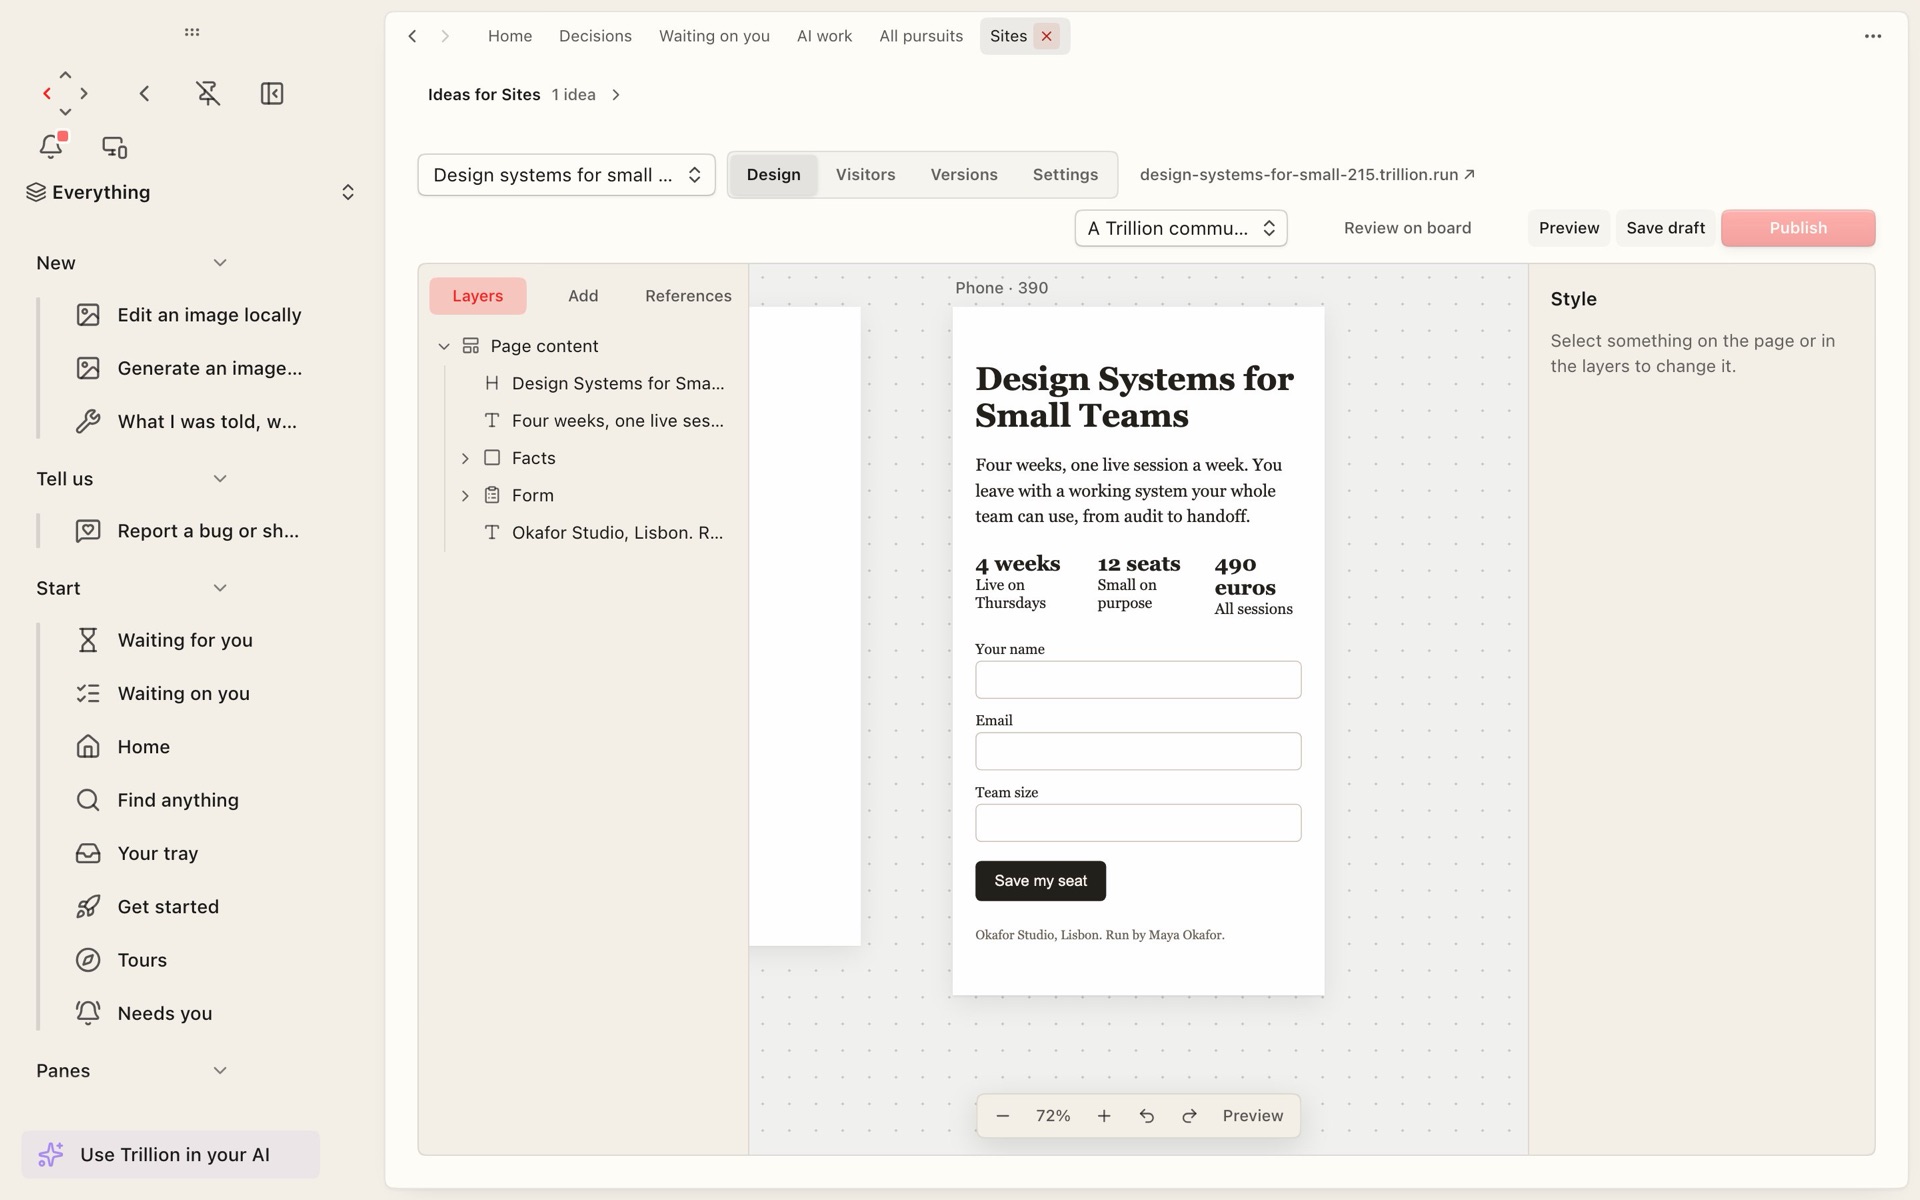This screenshot has height=1200, width=1920.
Task: Open the three-dot more menu
Action: 1873,36
